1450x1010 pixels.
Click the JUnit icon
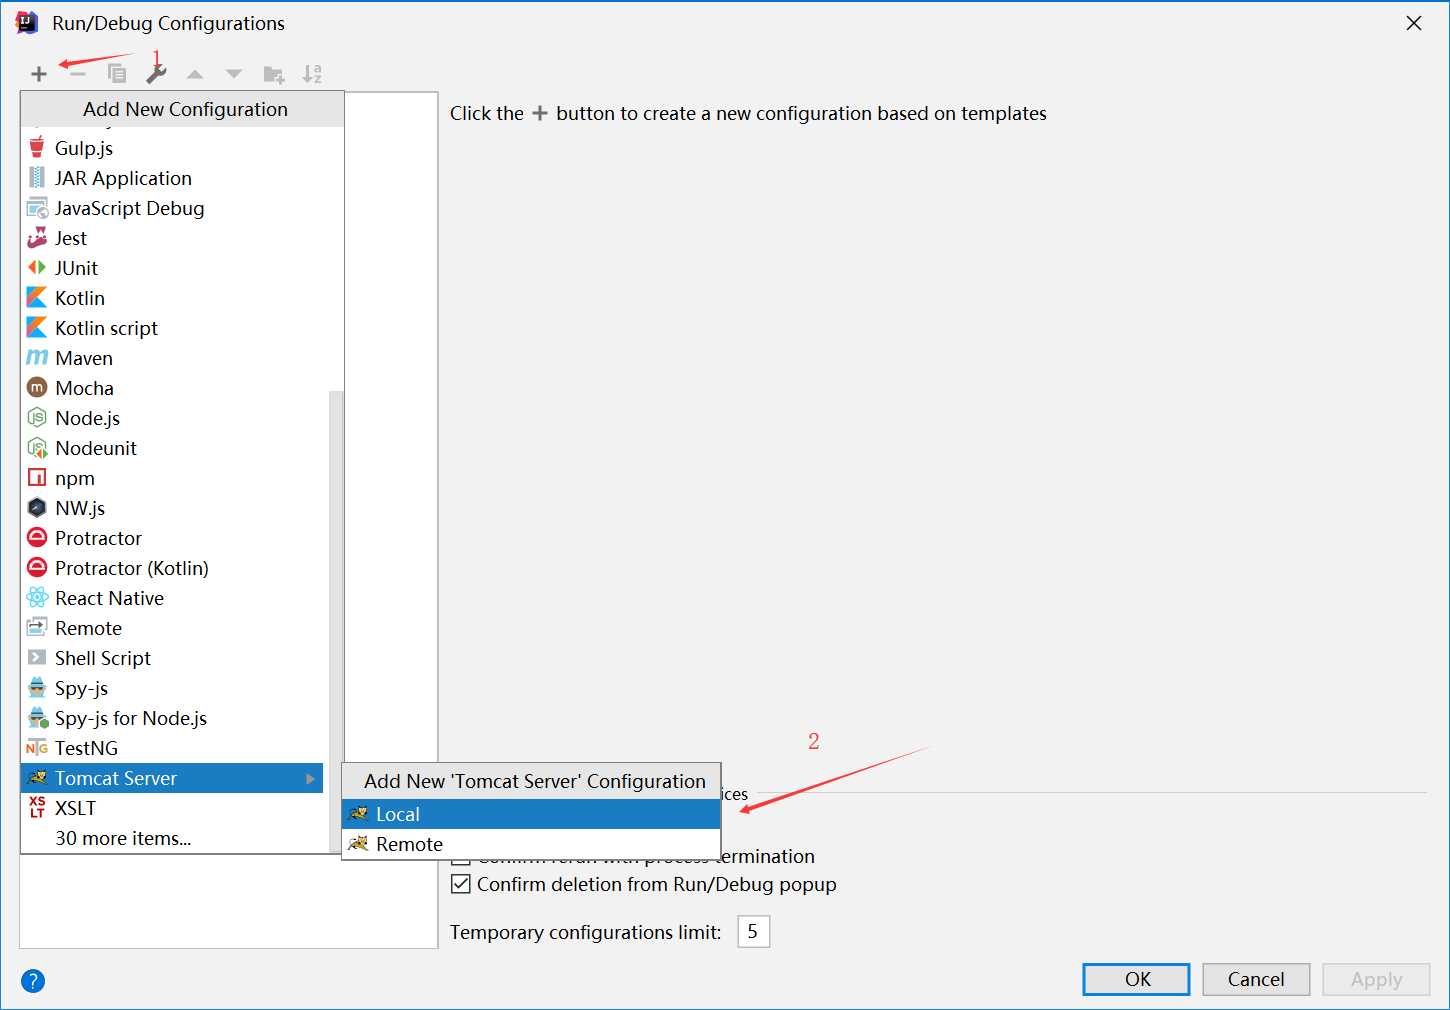(x=37, y=268)
